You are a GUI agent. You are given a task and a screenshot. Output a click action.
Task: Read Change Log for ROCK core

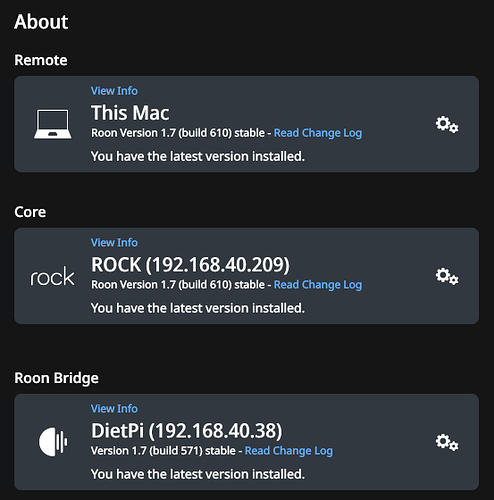coord(318,285)
